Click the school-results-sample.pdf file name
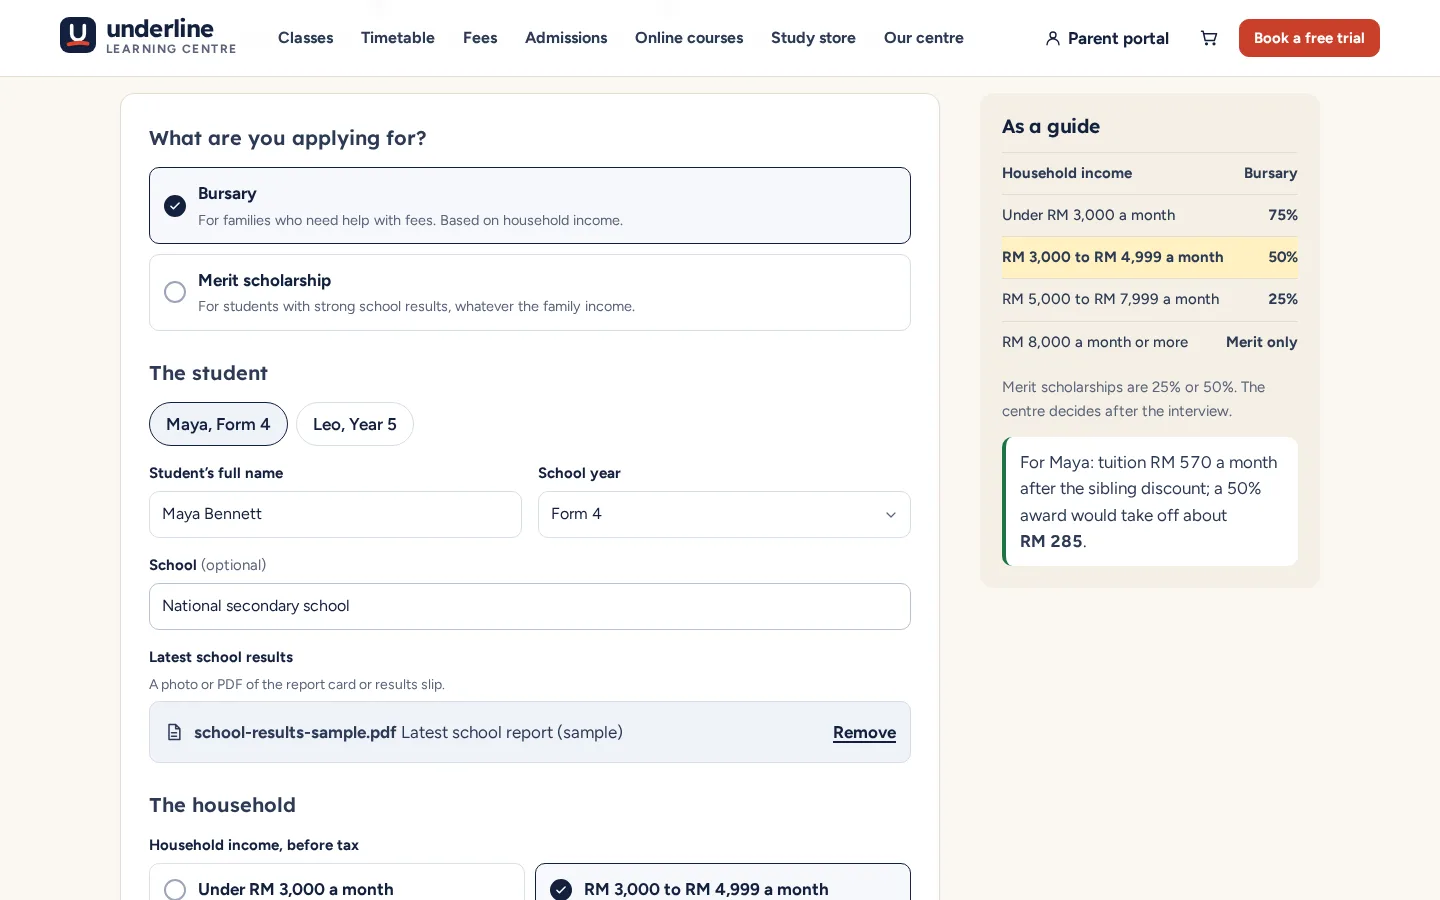 click(x=295, y=732)
